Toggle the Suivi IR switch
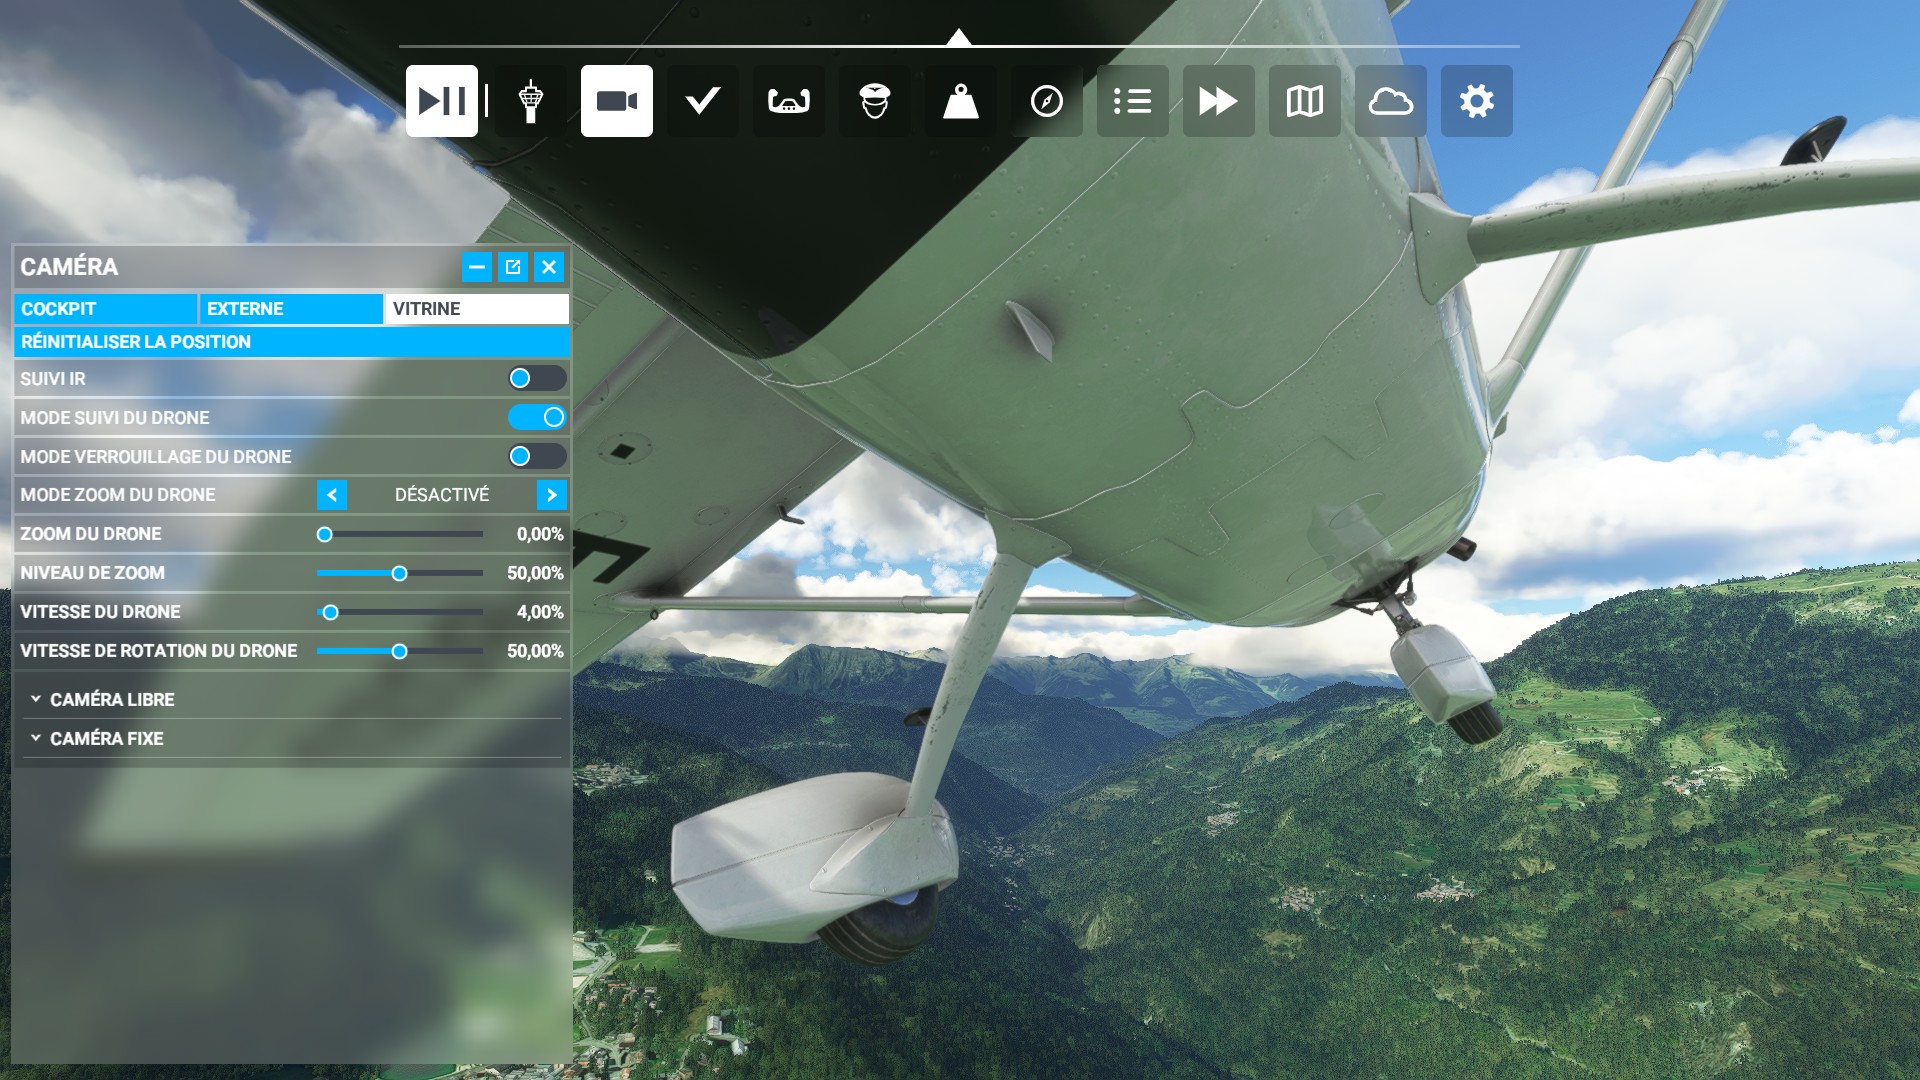Image resolution: width=1920 pixels, height=1080 pixels. (537, 378)
